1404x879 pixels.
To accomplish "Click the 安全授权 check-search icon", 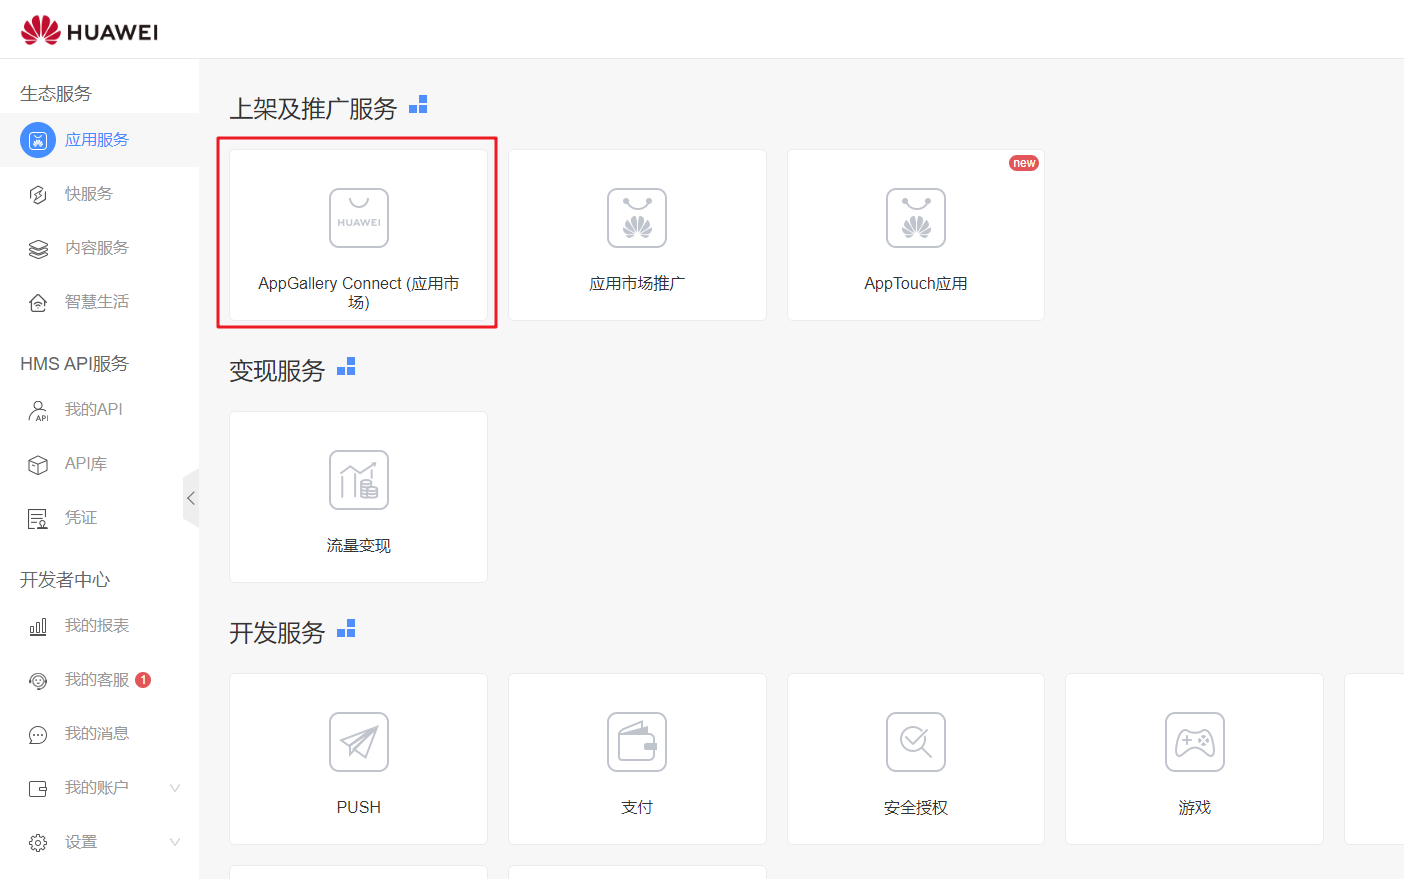I will click(916, 742).
